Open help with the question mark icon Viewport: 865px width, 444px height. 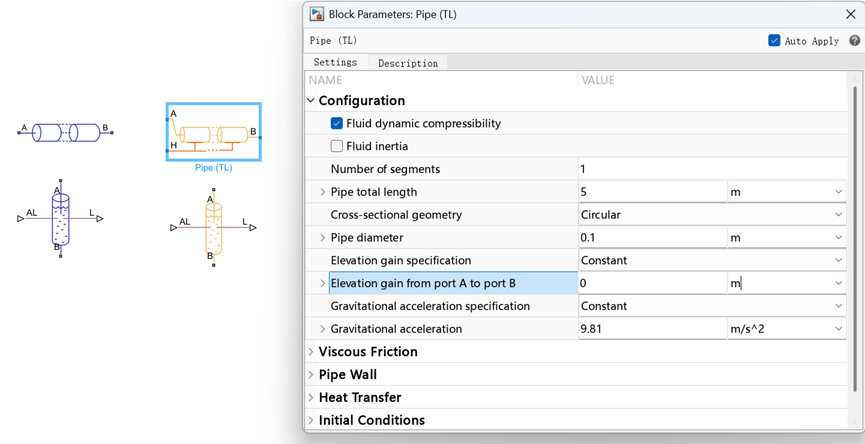[x=855, y=40]
